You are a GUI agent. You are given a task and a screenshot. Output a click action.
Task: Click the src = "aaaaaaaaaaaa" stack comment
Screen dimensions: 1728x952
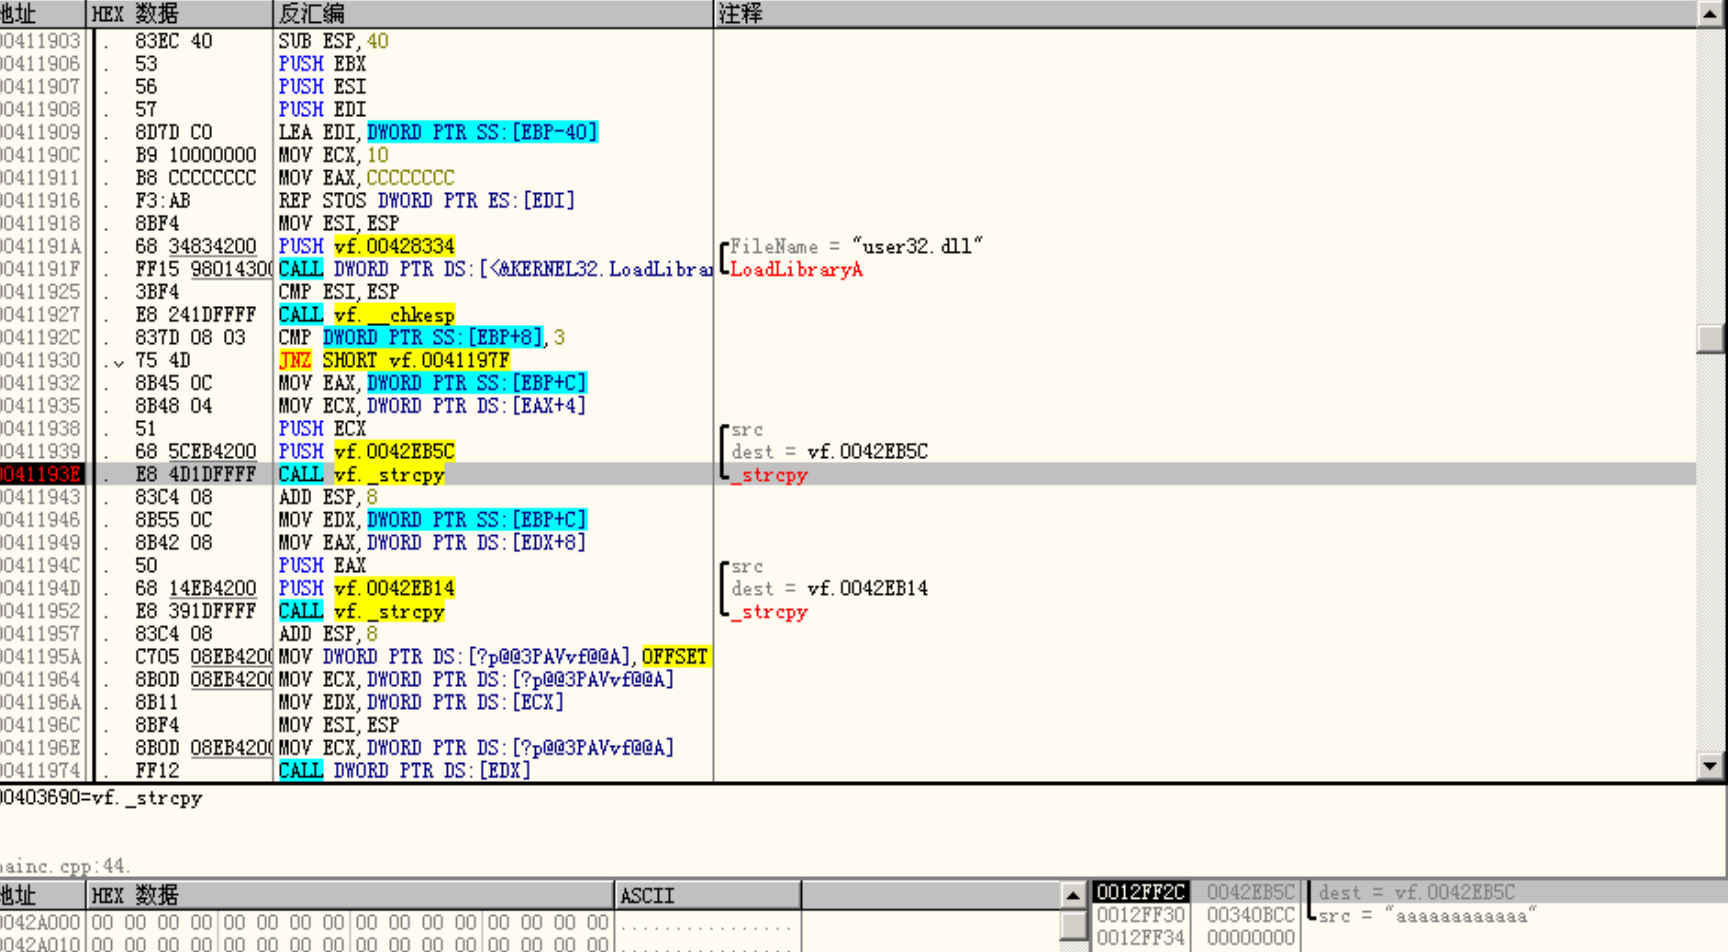(1427, 916)
